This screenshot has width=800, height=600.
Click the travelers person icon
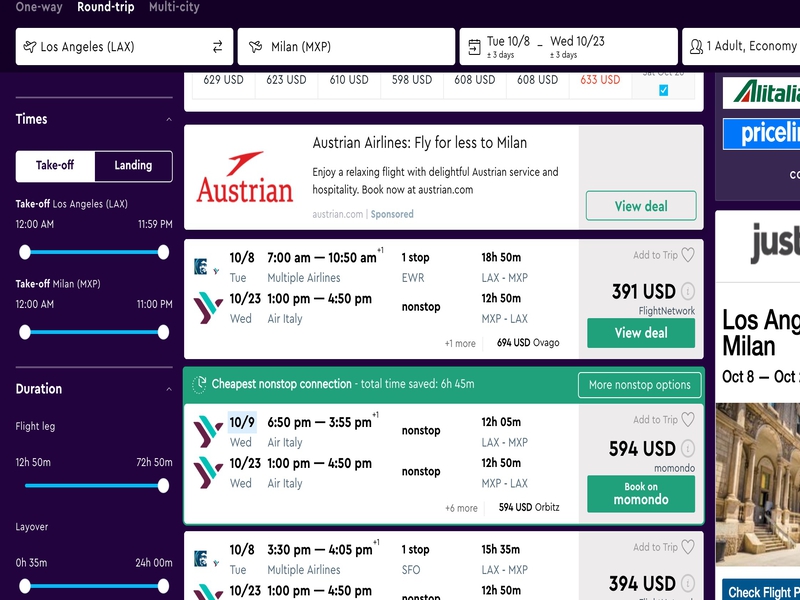point(696,46)
